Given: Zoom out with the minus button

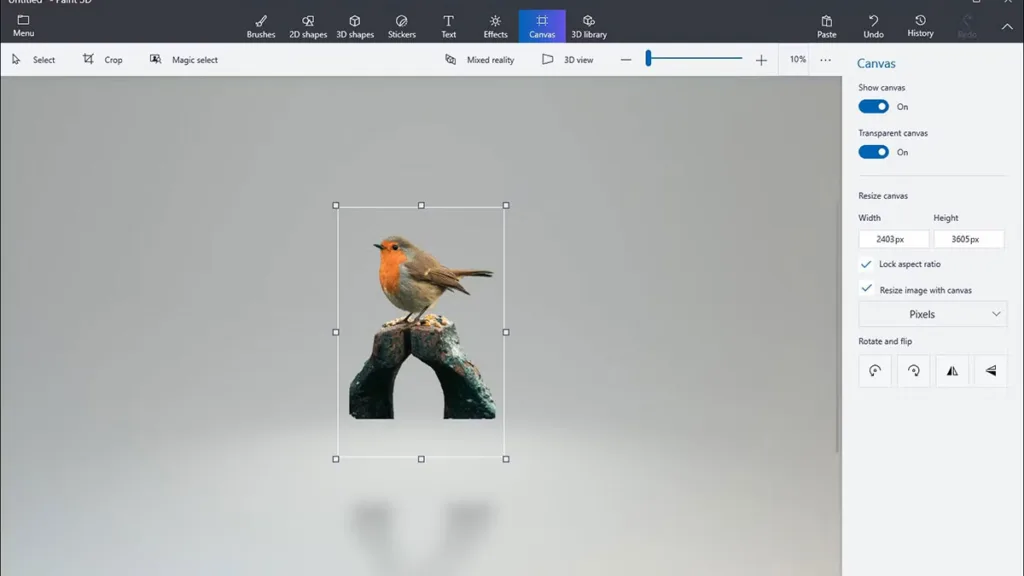Looking at the screenshot, I should coord(626,59).
